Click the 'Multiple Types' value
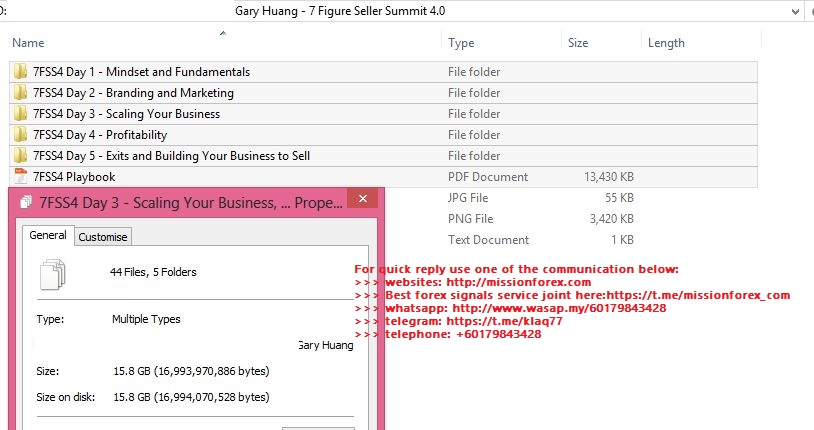814x430 pixels. (x=146, y=319)
